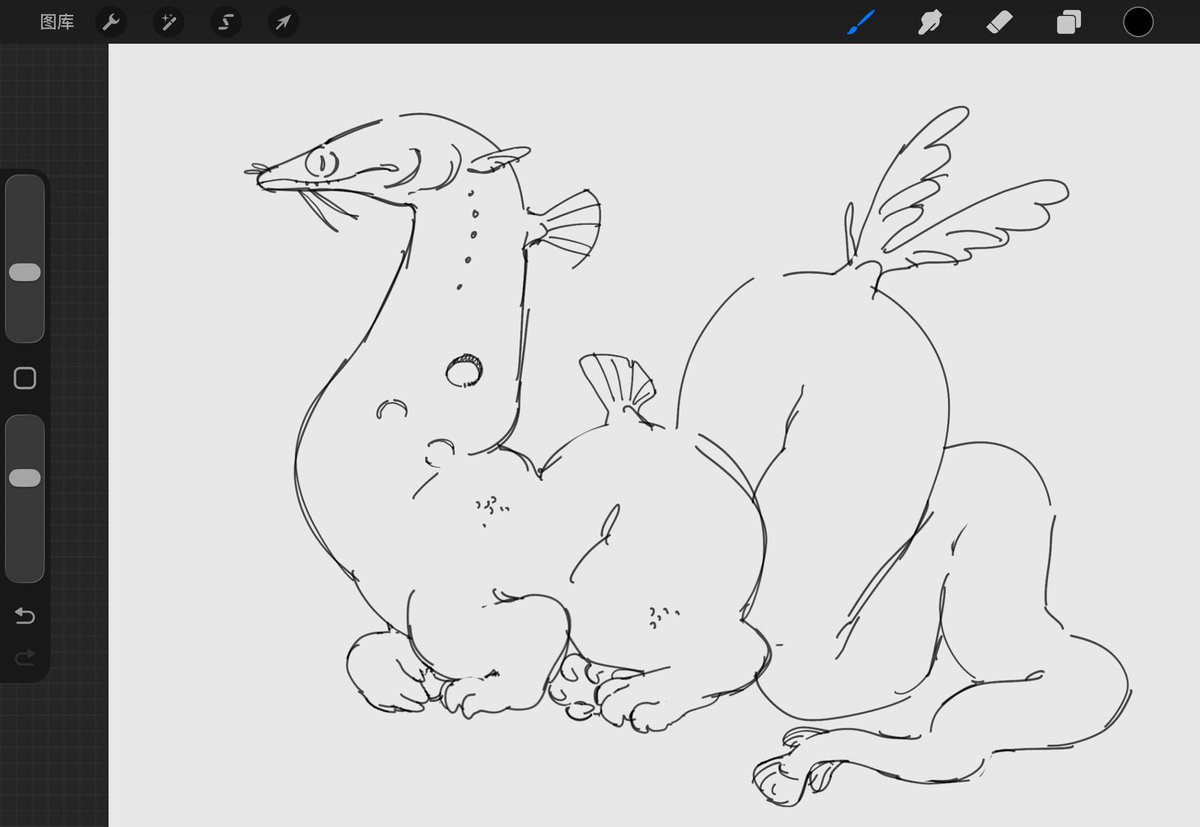
Task: Redo the last undone stroke
Action: tap(25, 657)
